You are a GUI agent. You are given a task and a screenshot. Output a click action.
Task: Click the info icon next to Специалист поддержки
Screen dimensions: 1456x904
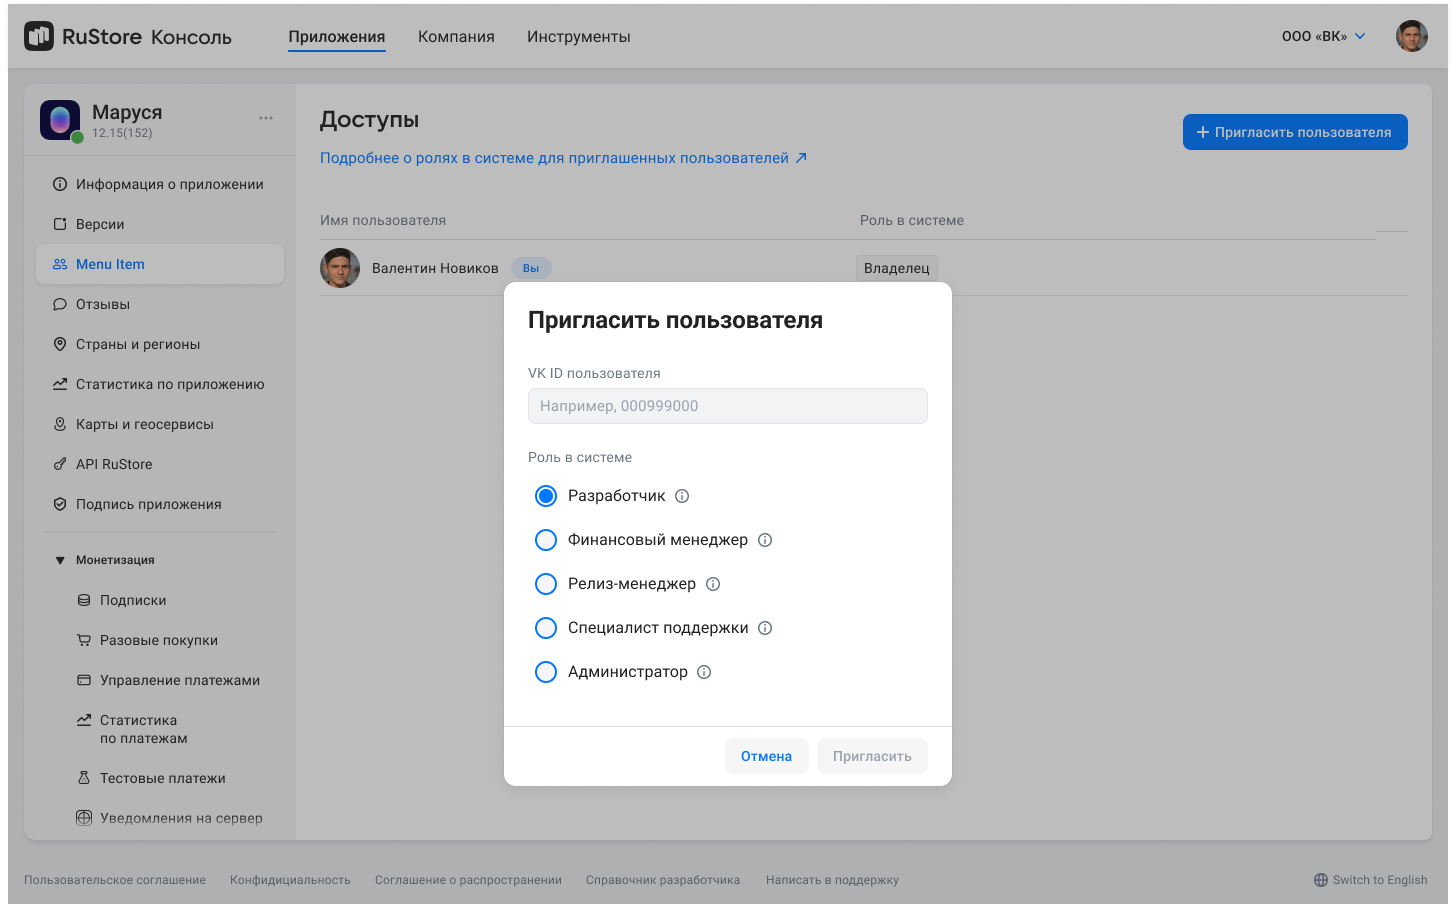pyautogui.click(x=765, y=628)
